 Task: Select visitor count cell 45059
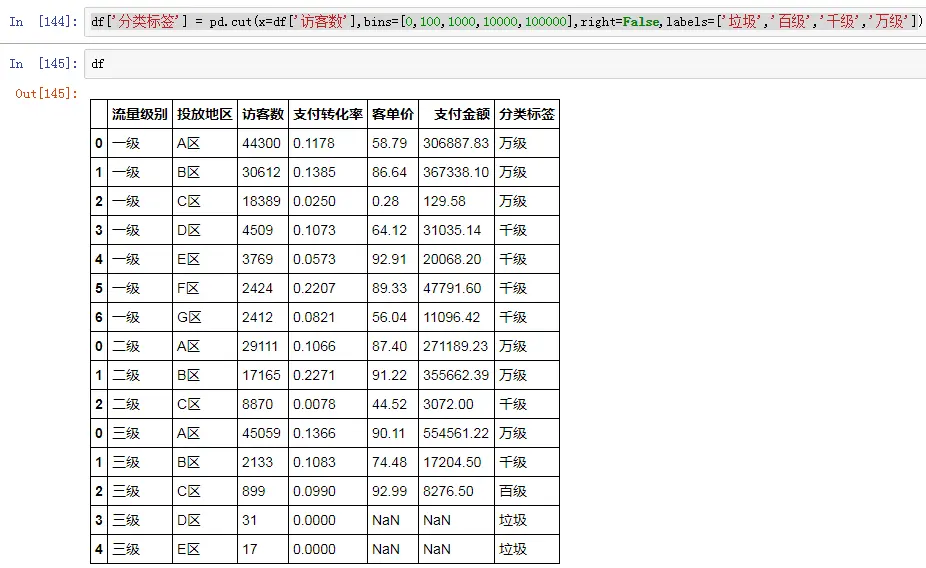261,433
